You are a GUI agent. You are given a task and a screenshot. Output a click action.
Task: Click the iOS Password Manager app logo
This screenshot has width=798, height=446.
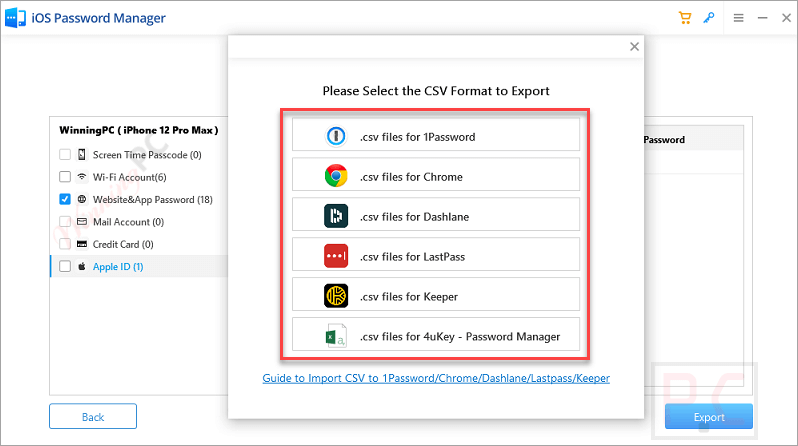(15, 18)
